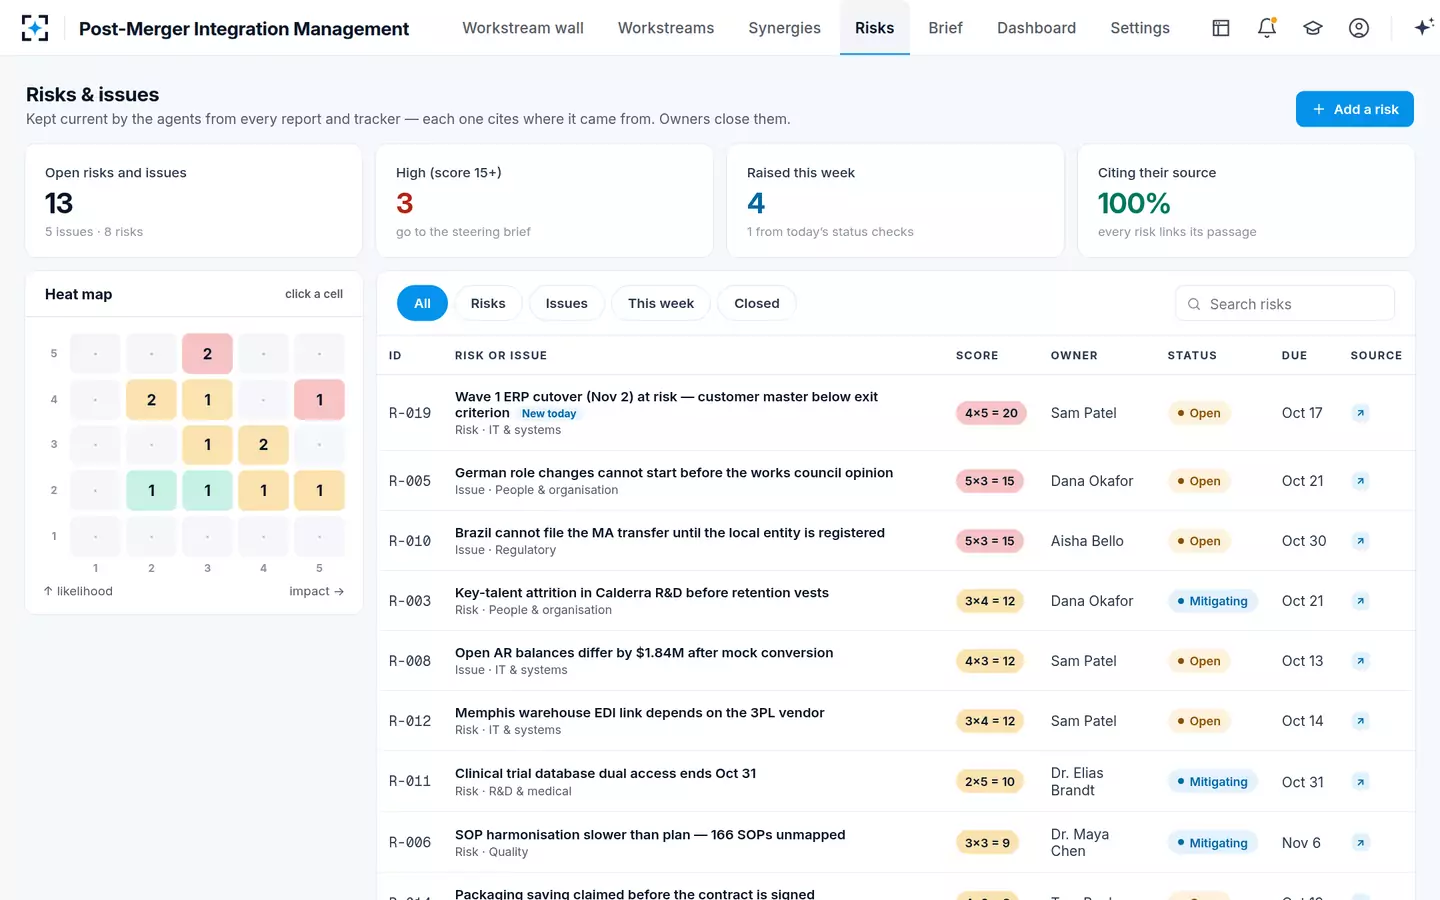Open source link for R-011
Image resolution: width=1440 pixels, height=900 pixels.
[1360, 782]
